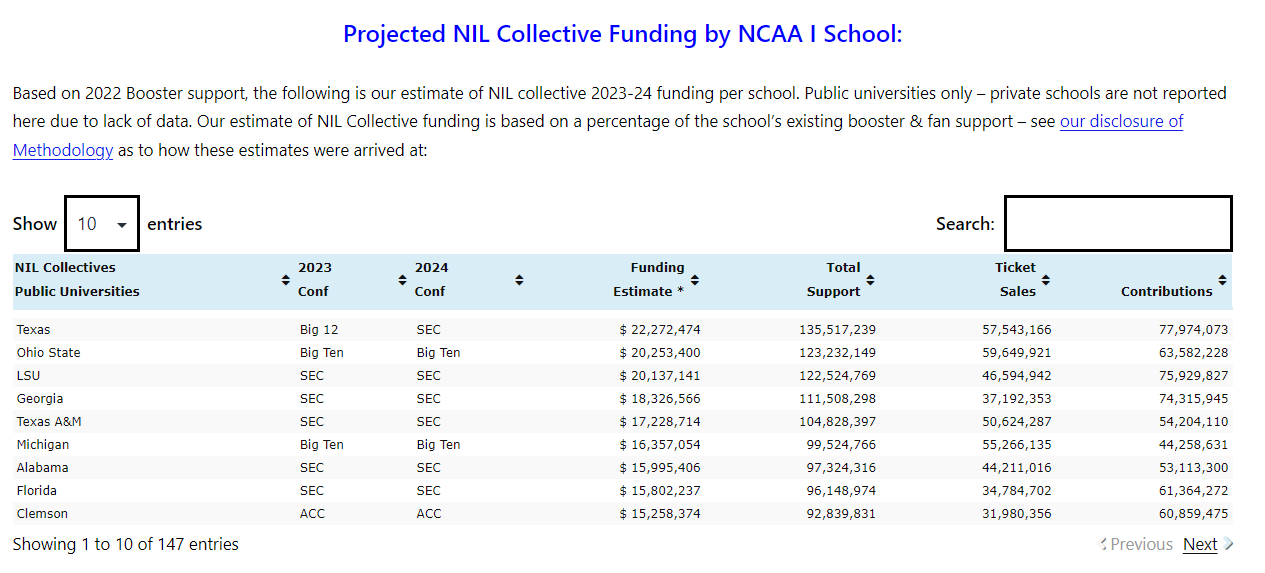1265x573 pixels.
Task: Click the Funding Estimate column header
Action: click(x=648, y=280)
